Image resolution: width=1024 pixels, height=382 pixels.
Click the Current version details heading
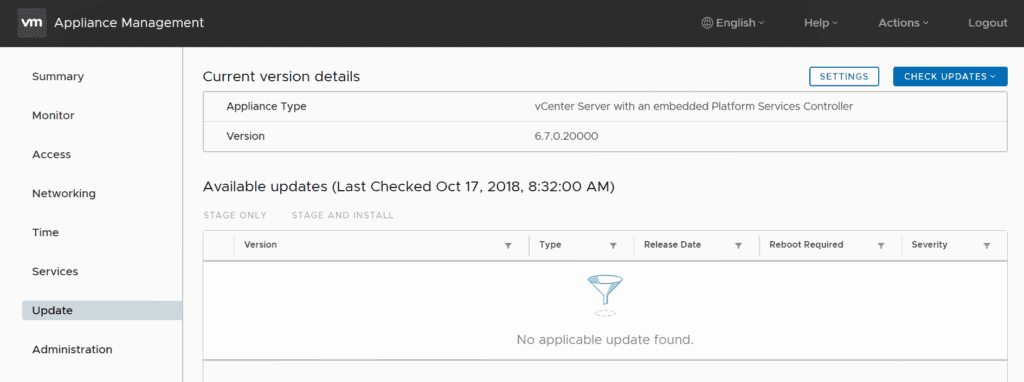[x=281, y=76]
